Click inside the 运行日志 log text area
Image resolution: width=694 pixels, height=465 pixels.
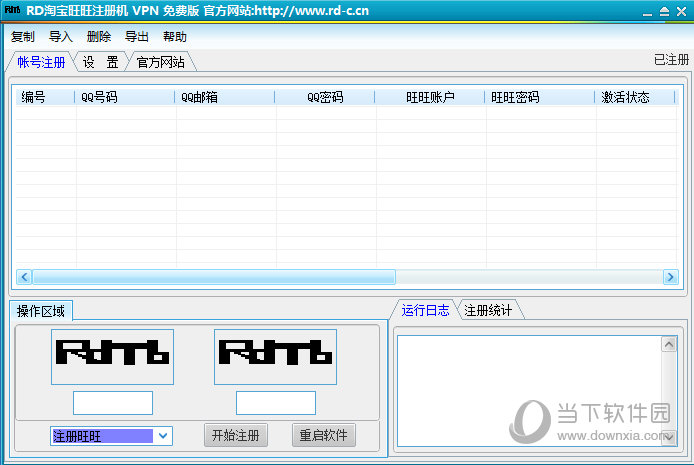point(529,391)
